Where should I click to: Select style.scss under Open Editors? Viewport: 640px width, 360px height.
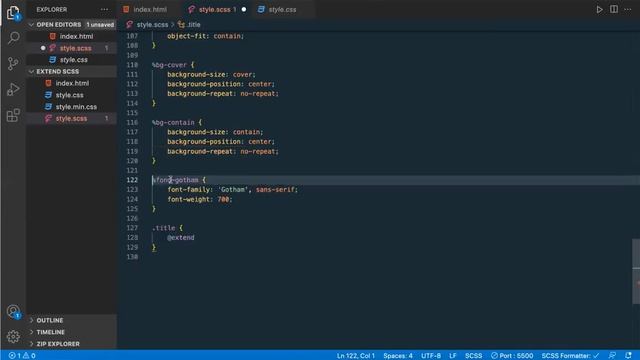[x=76, y=48]
